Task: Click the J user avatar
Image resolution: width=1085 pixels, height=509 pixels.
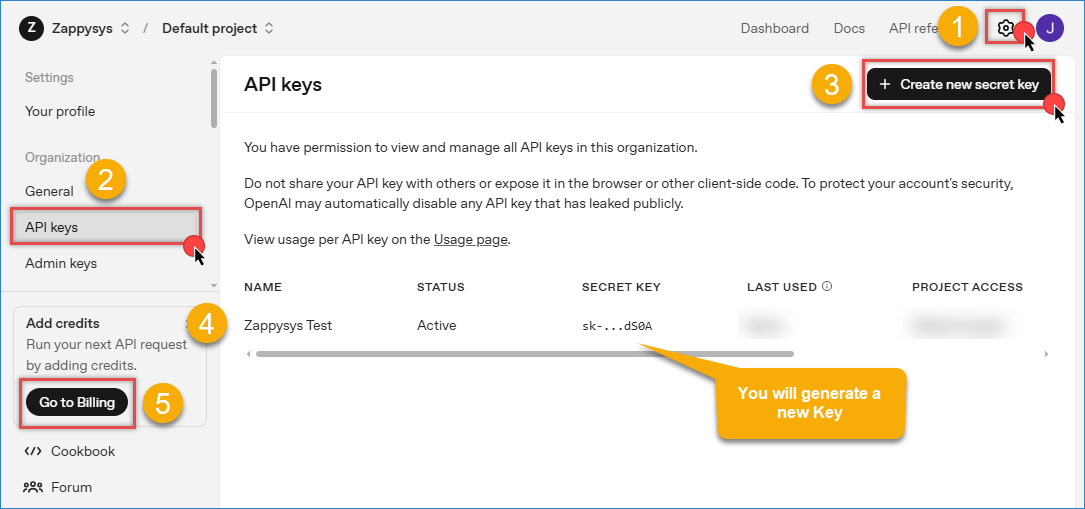Action: coord(1050,28)
